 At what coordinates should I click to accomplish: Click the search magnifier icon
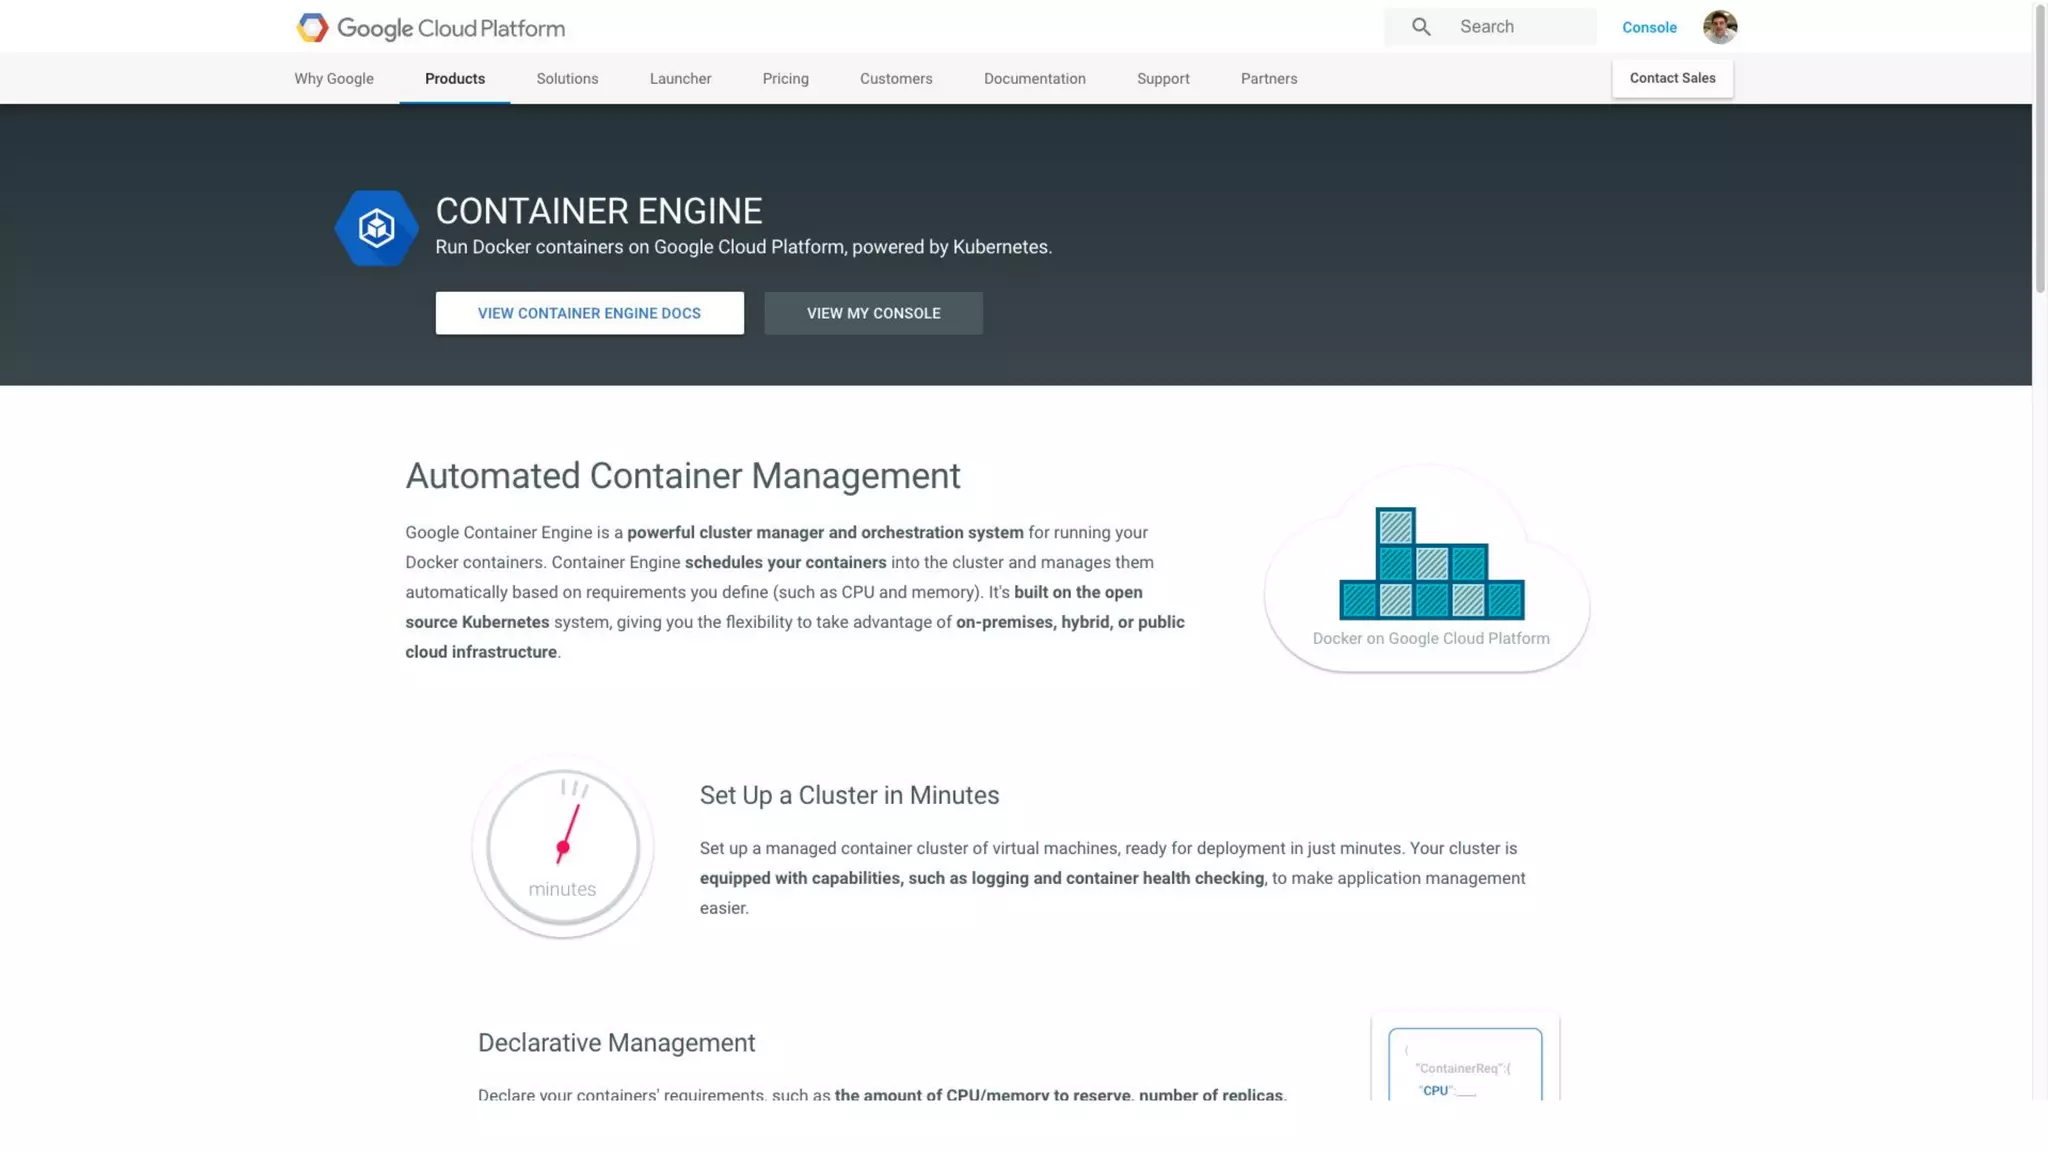(x=1421, y=27)
